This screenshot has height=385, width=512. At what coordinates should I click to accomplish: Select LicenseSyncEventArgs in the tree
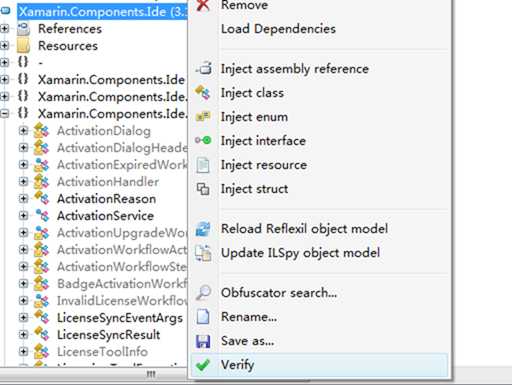pyautogui.click(x=120, y=318)
